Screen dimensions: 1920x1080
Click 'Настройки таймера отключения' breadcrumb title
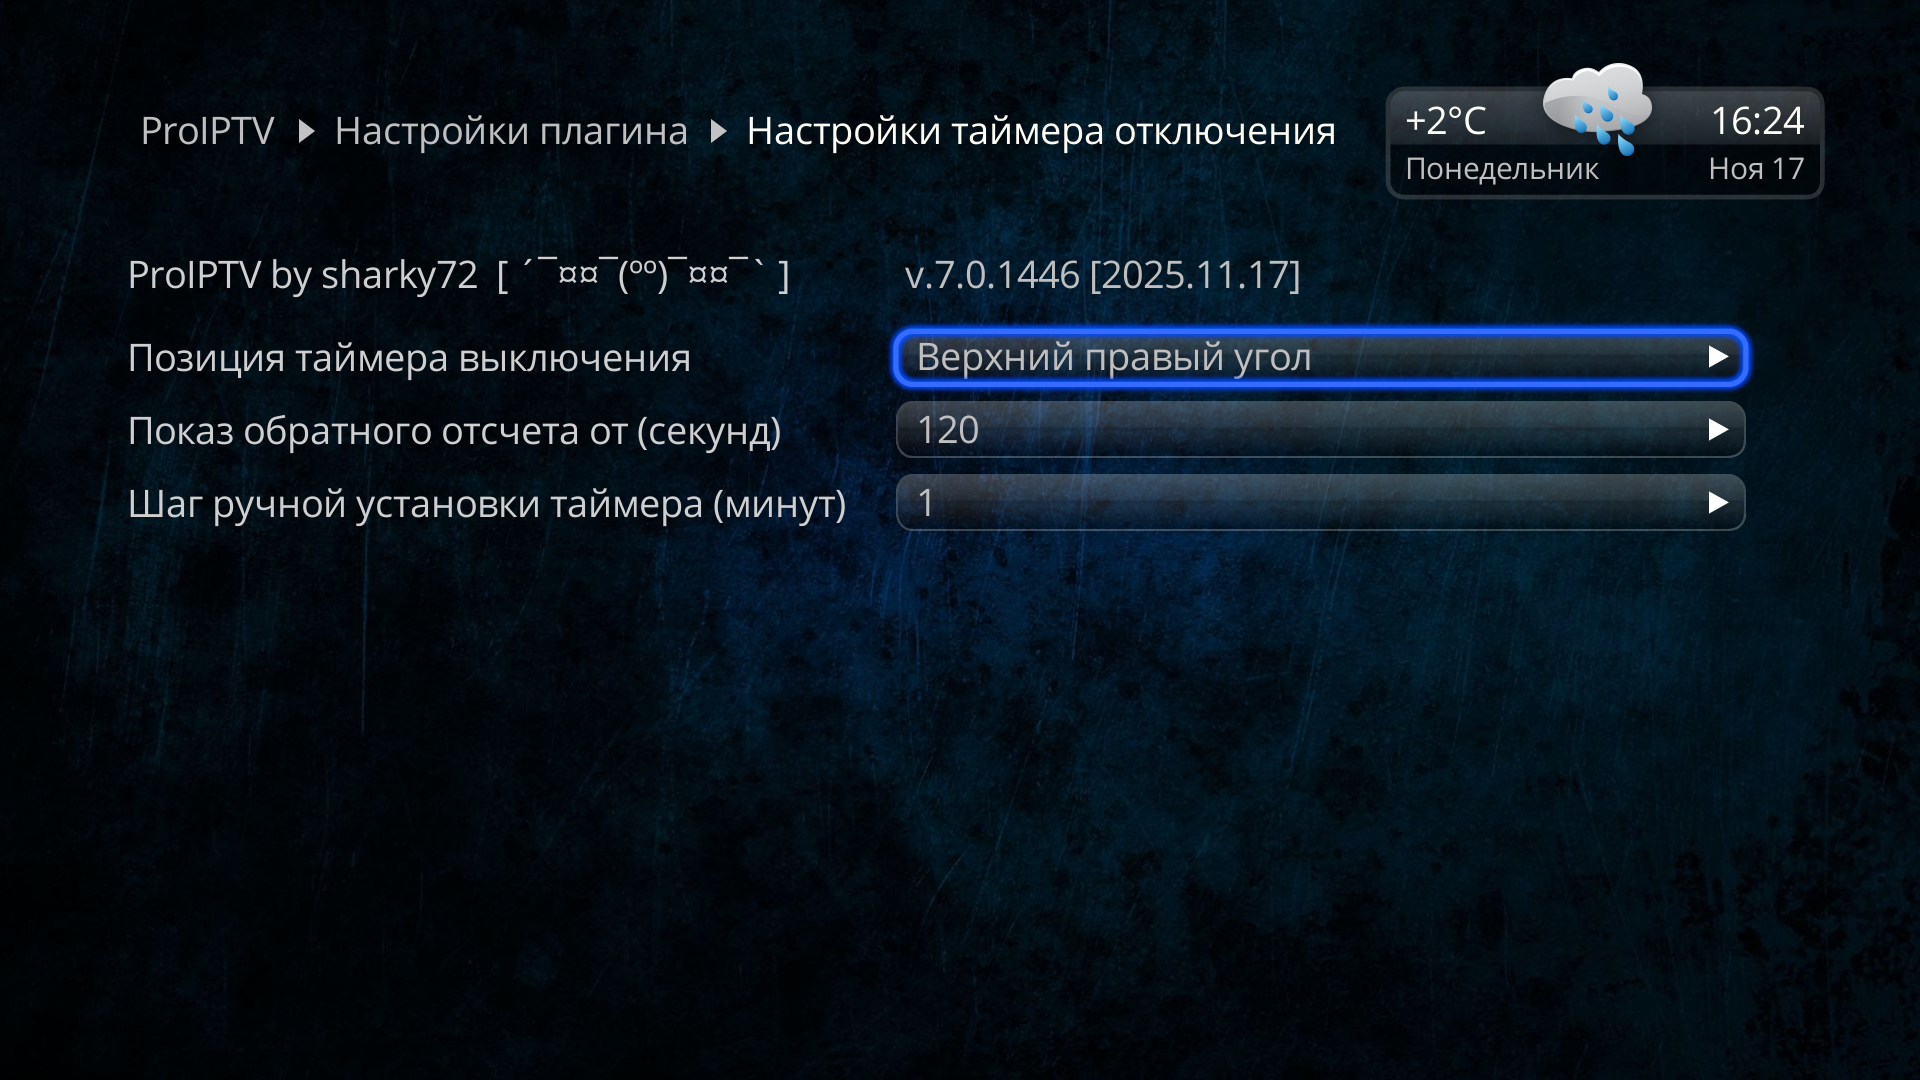coord(1041,131)
